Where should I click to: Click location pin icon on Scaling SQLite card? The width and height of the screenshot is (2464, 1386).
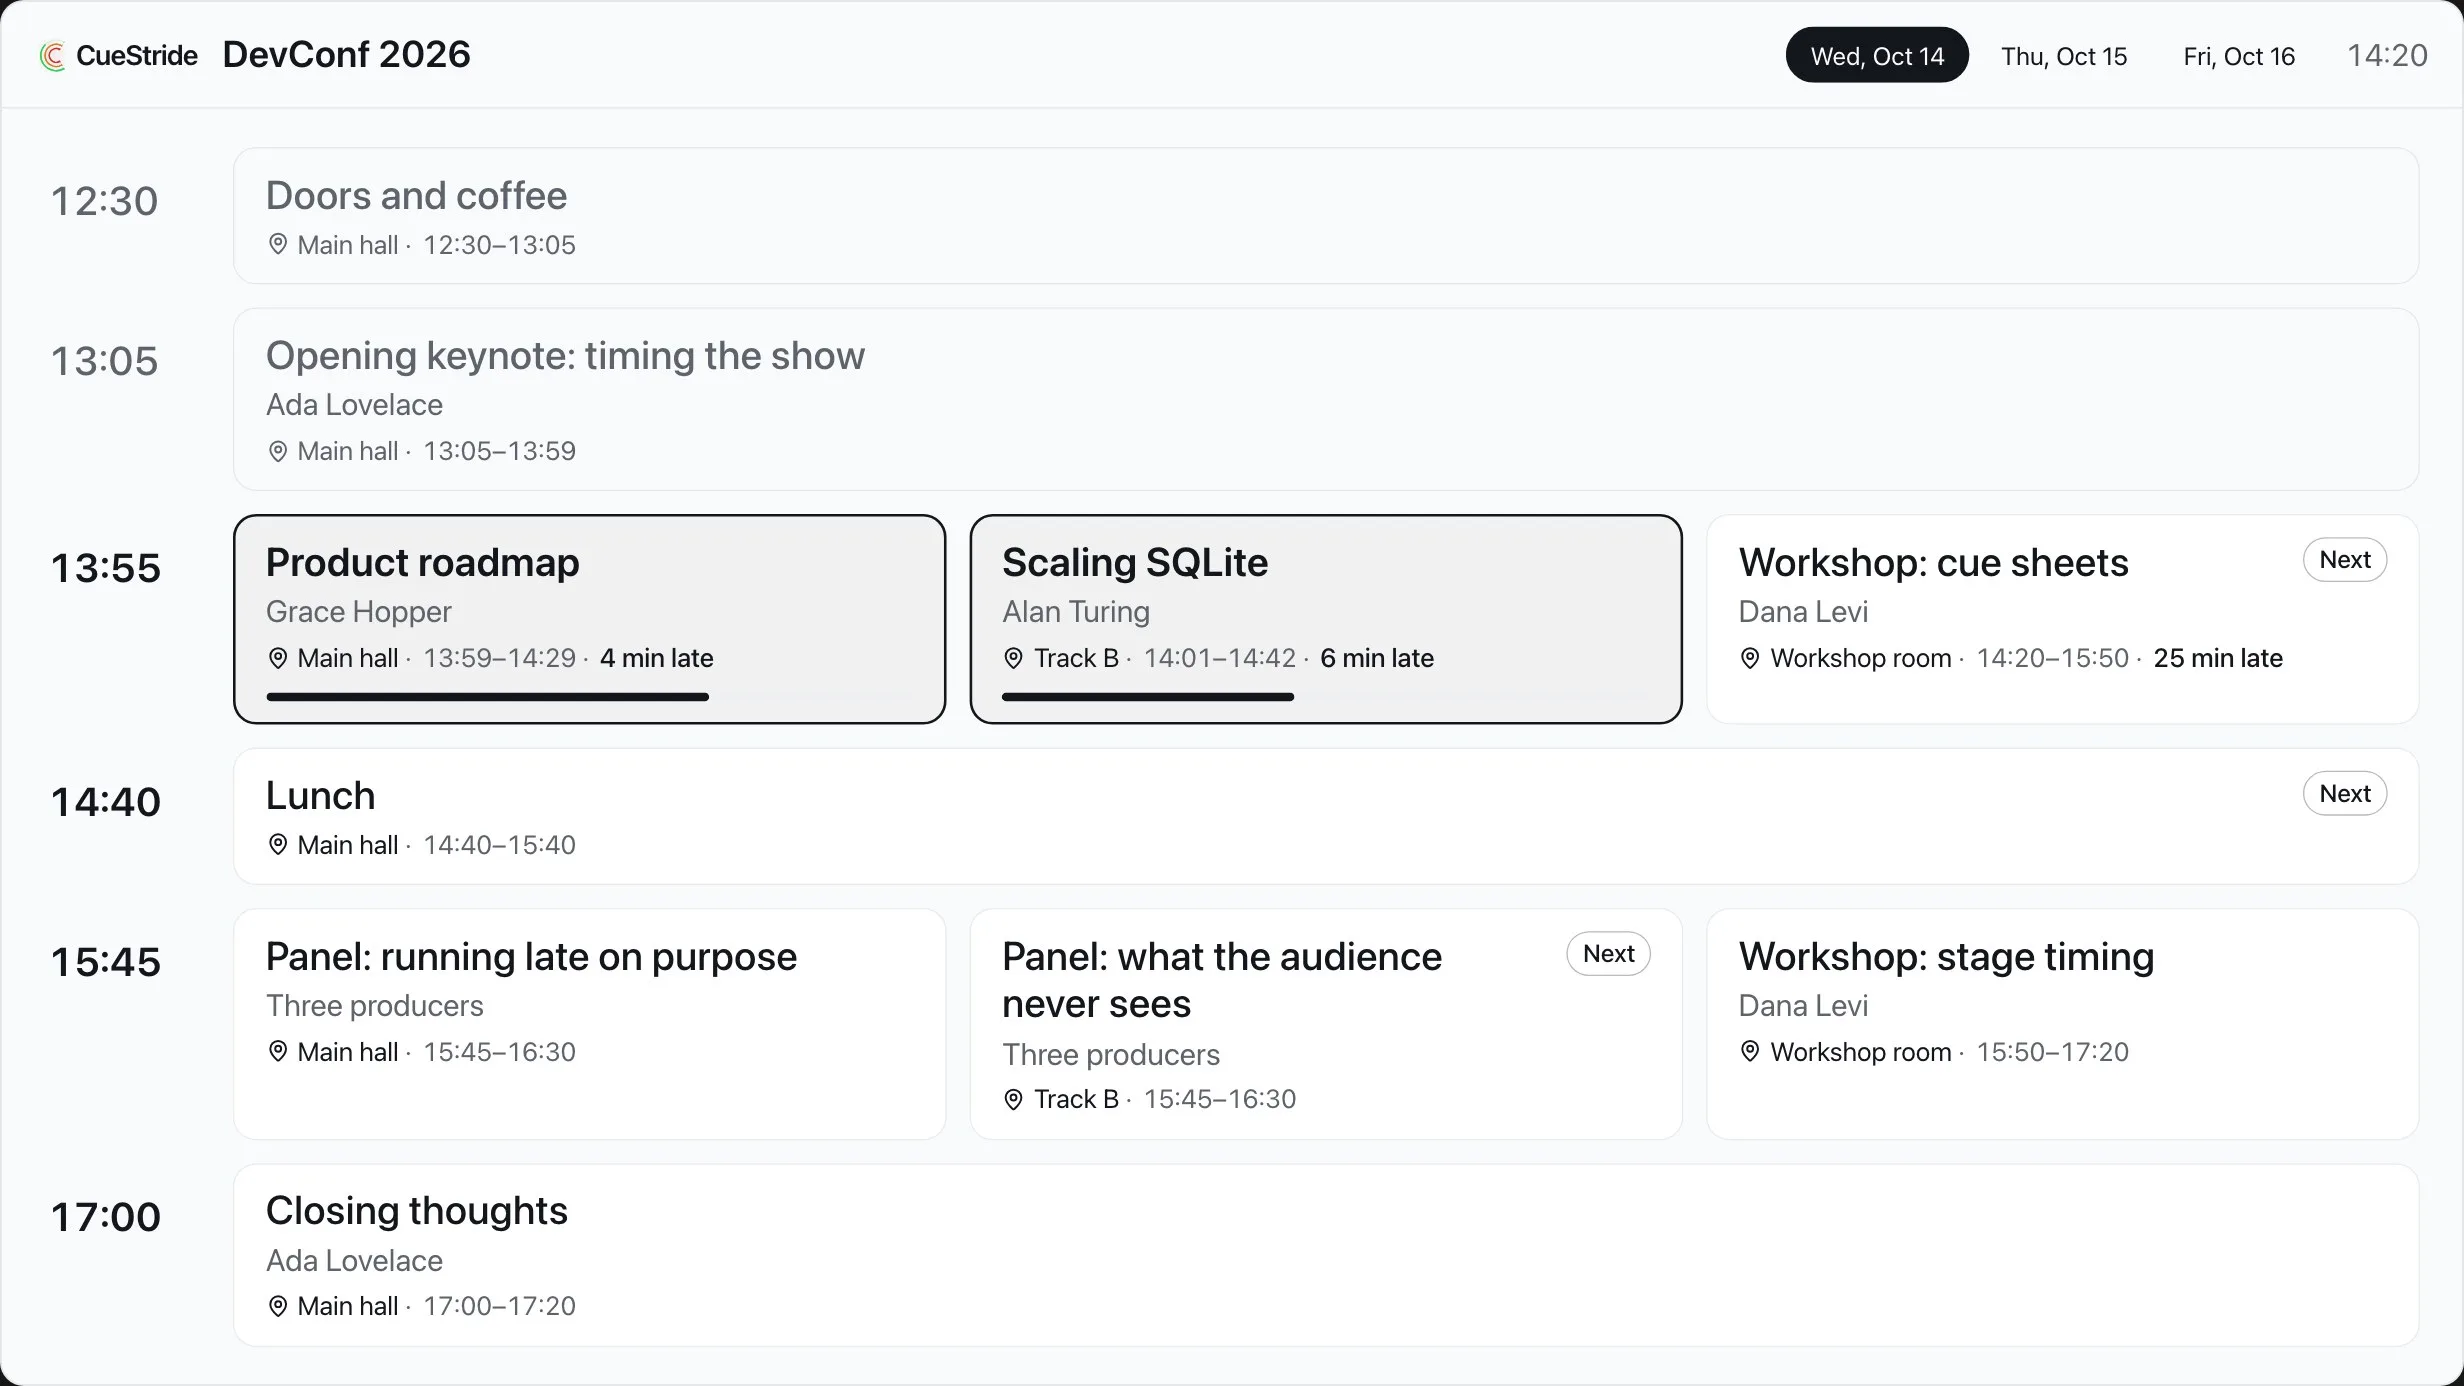(x=1013, y=658)
